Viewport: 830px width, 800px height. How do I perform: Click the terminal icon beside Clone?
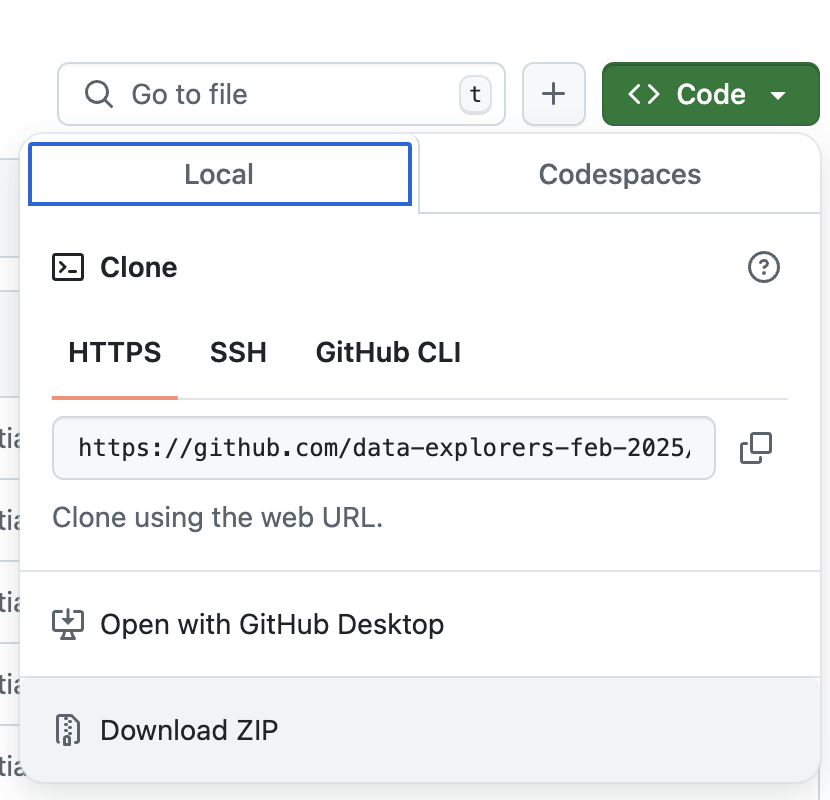pyautogui.click(x=68, y=267)
